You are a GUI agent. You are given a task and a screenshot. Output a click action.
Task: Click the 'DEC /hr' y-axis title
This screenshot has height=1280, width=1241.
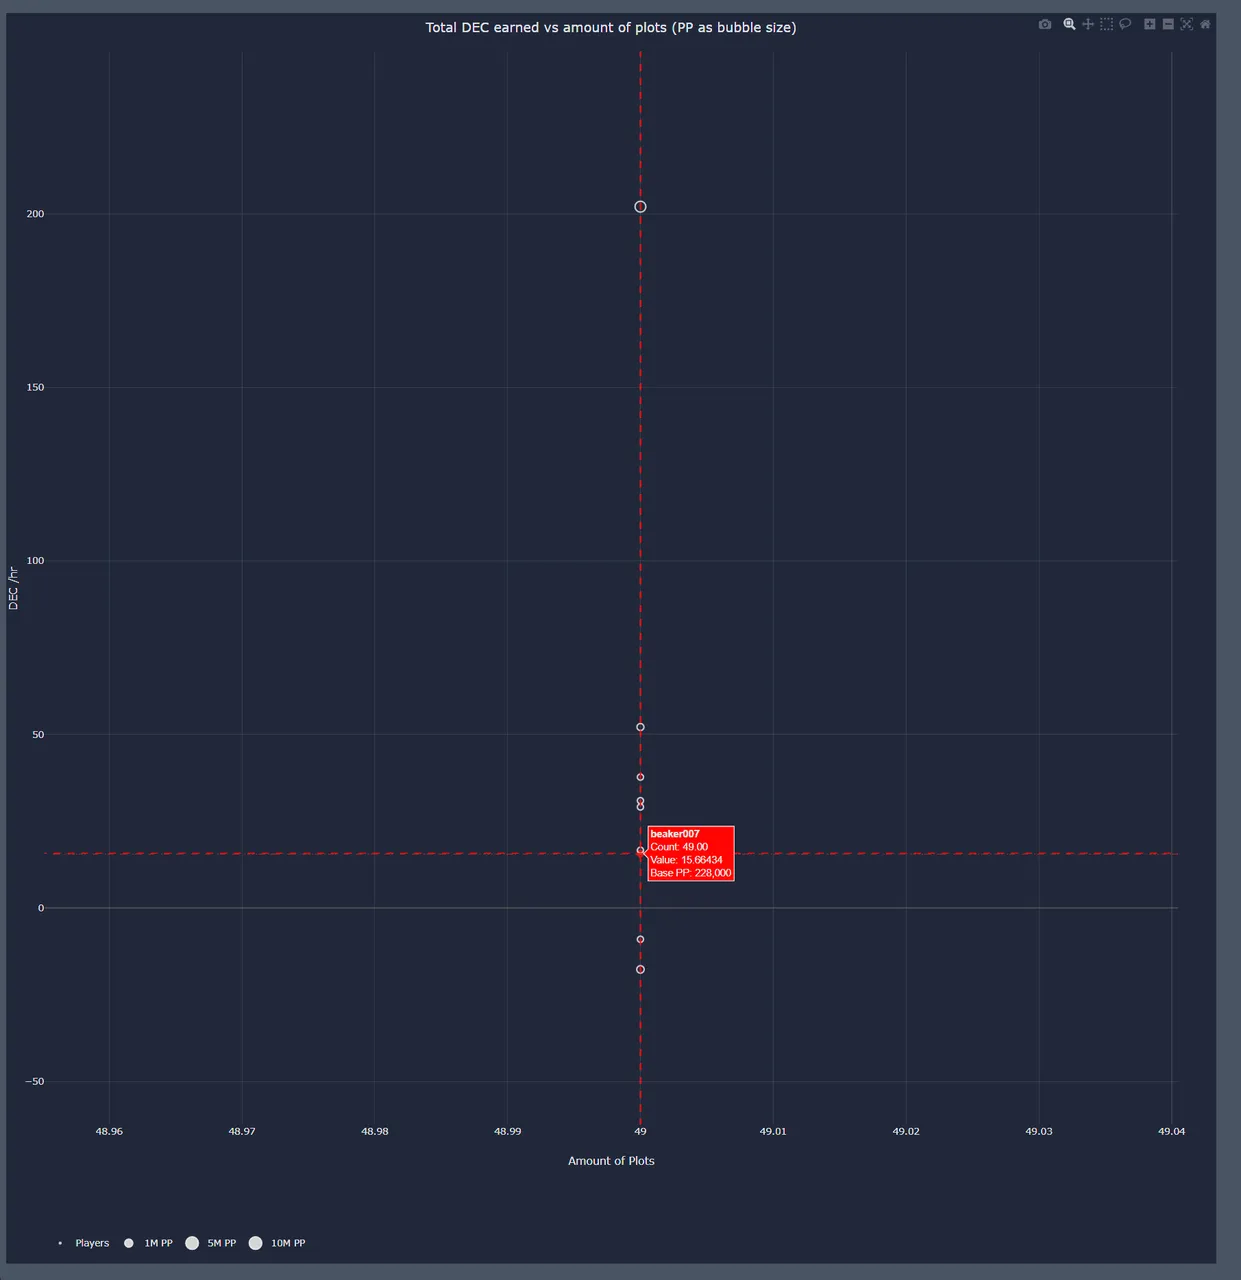pos(13,587)
